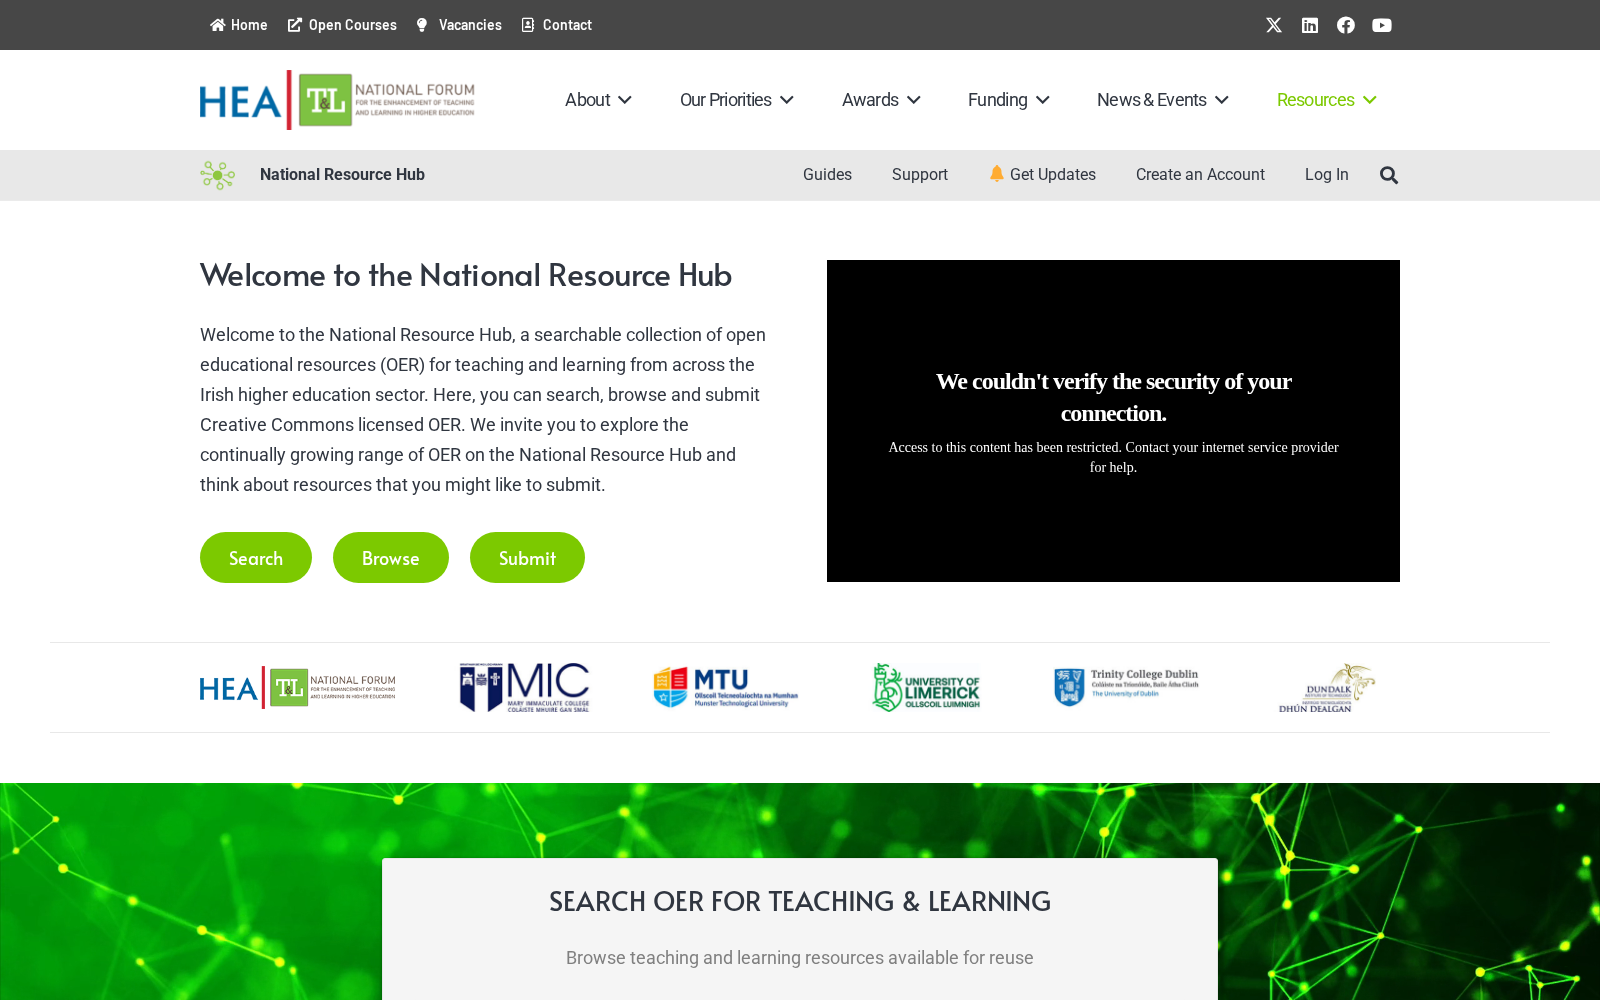Open the LinkedIn social icon
Image resolution: width=1600 pixels, height=1000 pixels.
[x=1310, y=25]
